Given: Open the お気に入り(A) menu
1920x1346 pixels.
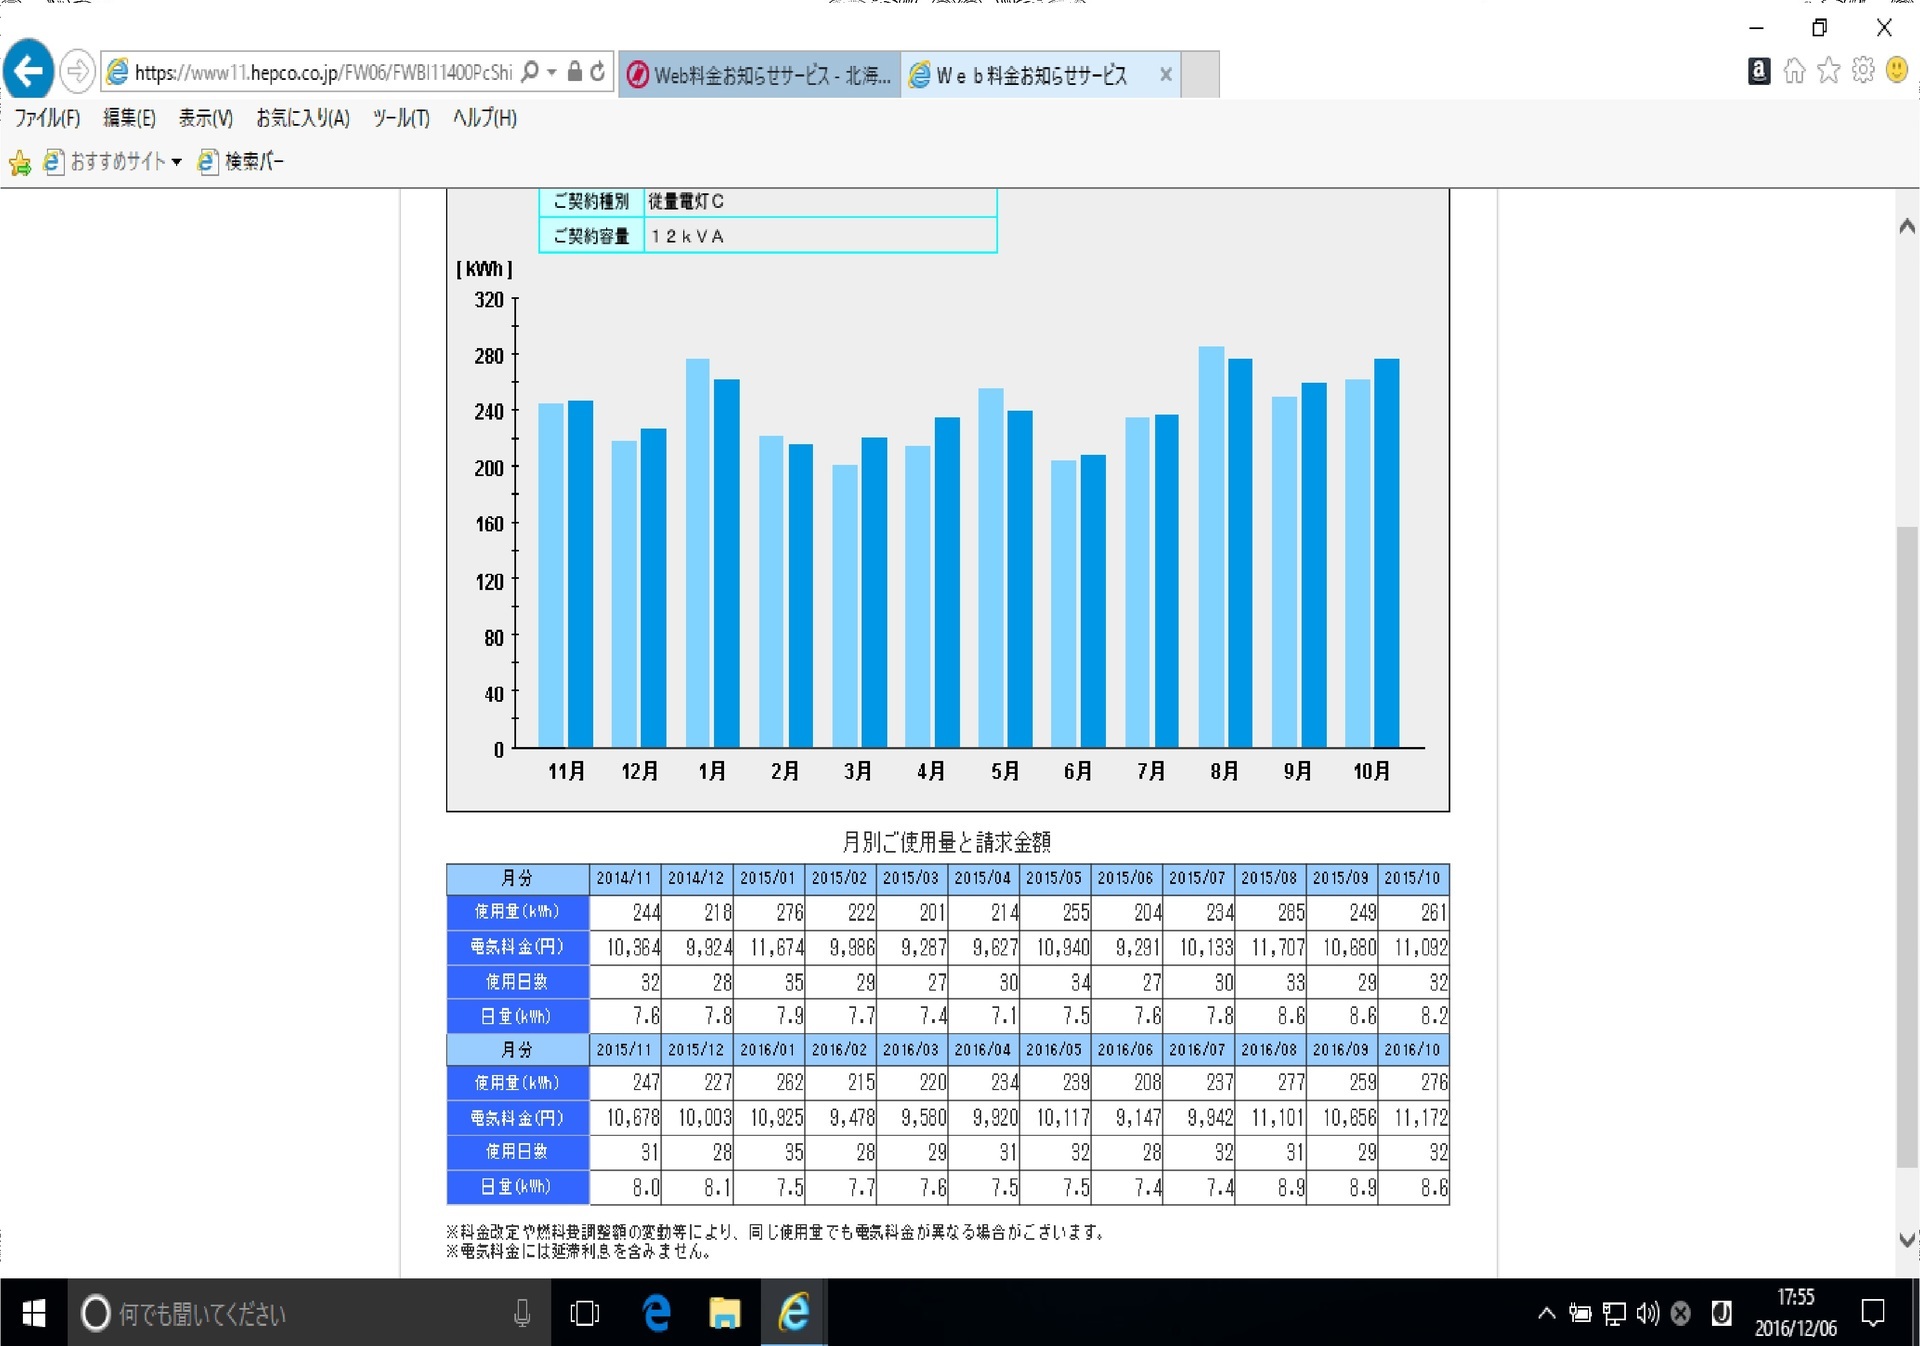Looking at the screenshot, I should pos(303,118).
